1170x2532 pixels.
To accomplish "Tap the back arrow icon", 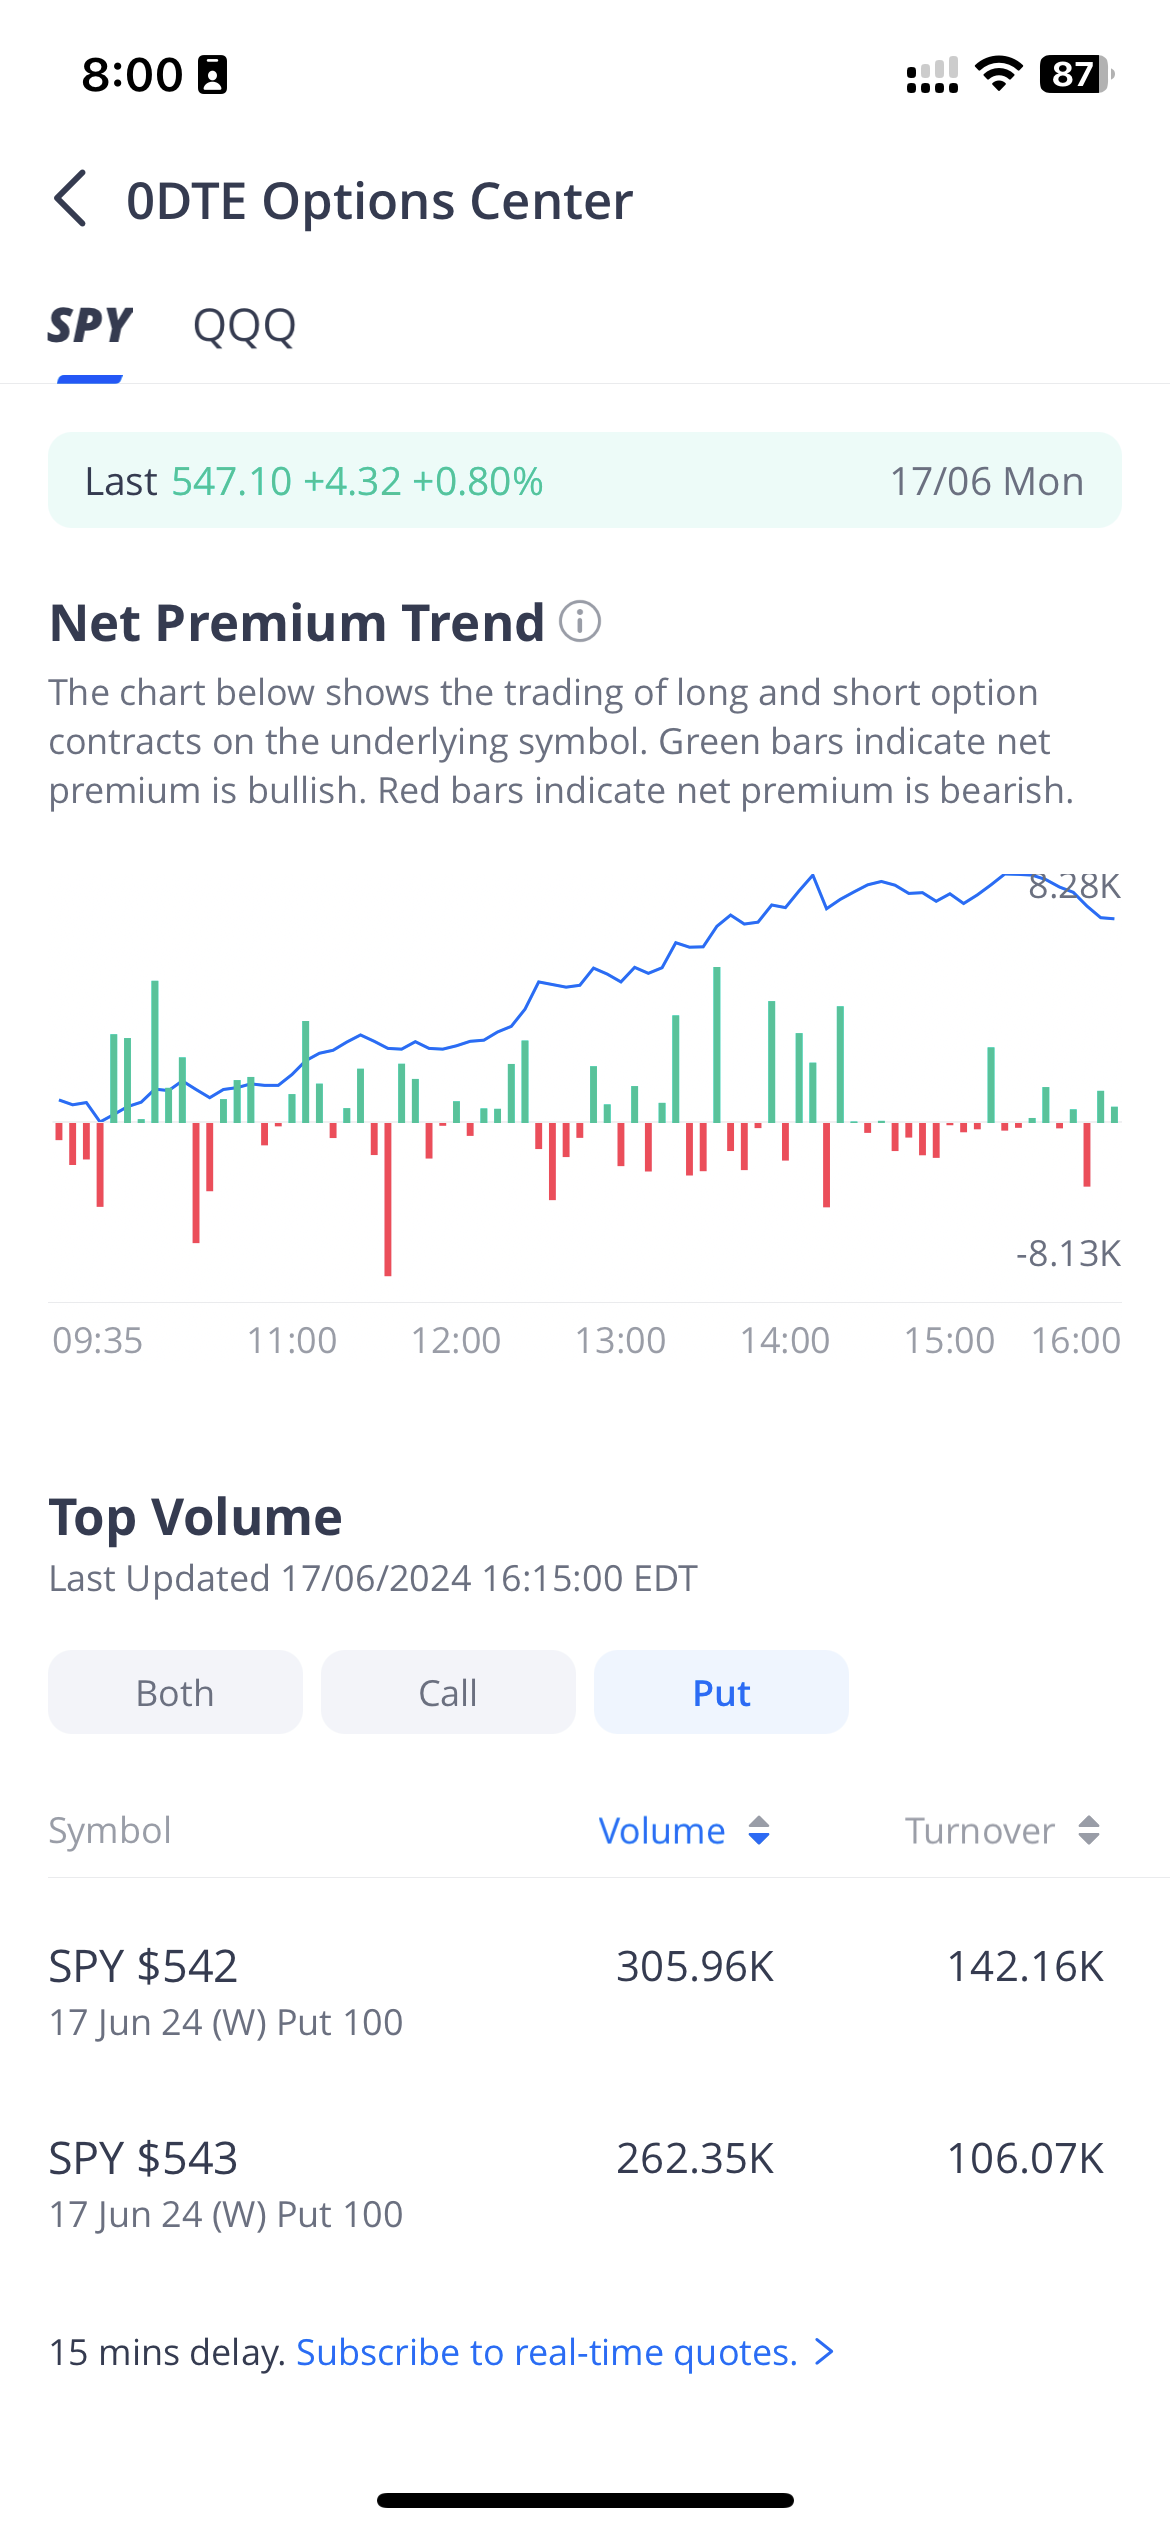I will pos(71,199).
